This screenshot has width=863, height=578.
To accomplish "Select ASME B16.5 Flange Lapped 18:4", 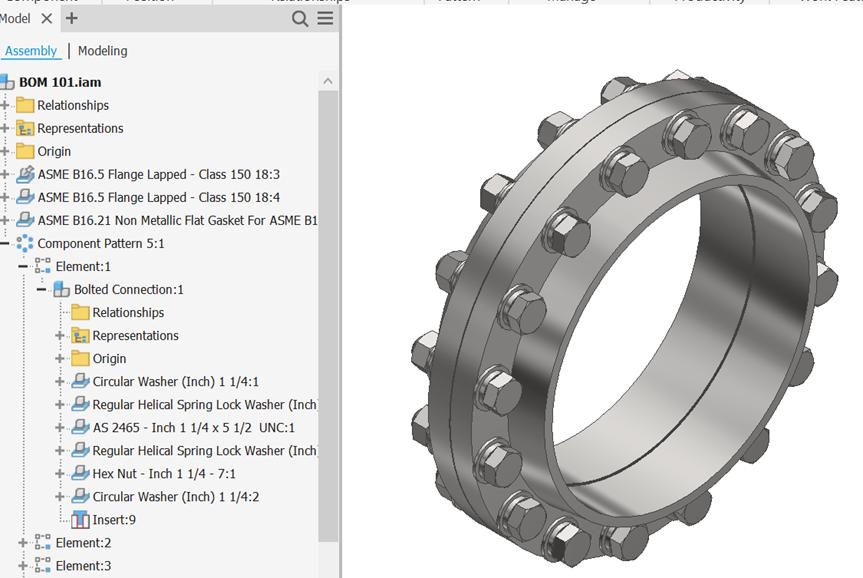I will 159,198.
